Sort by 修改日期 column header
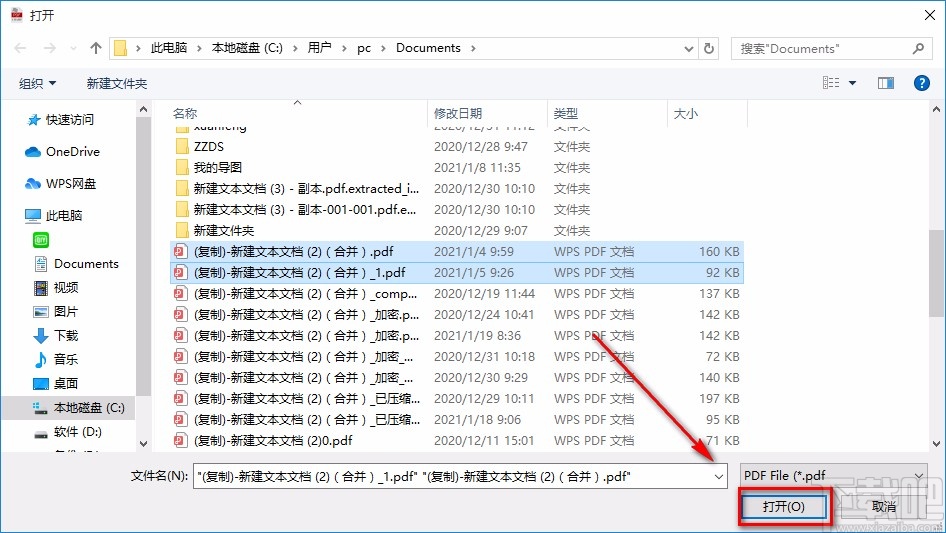 458,113
